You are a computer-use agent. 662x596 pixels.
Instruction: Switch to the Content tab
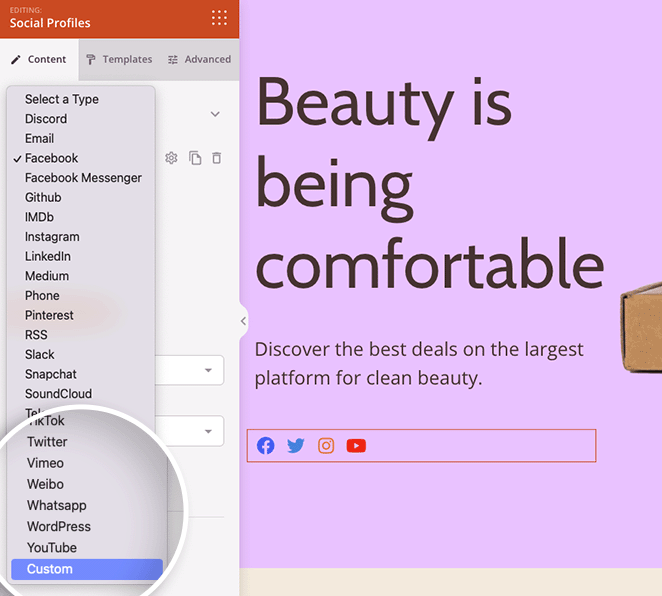point(39,60)
